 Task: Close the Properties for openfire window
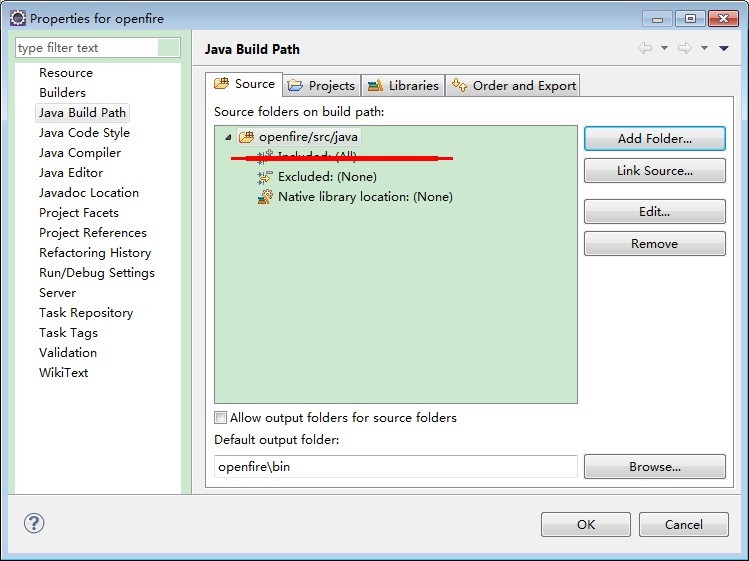click(x=723, y=19)
